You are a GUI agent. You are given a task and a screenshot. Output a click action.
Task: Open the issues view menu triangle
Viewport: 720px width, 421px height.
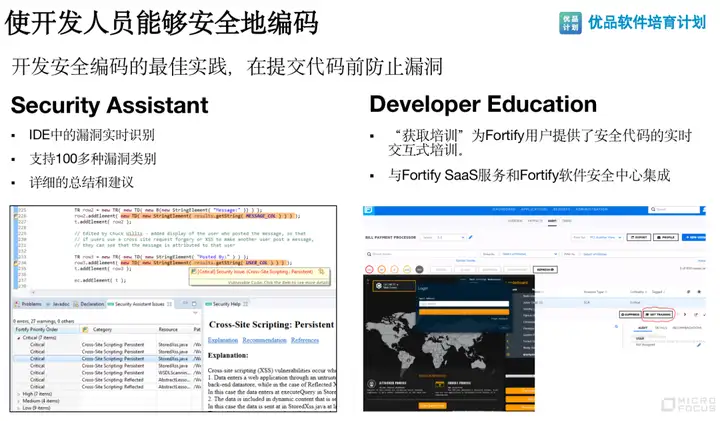pos(195,313)
